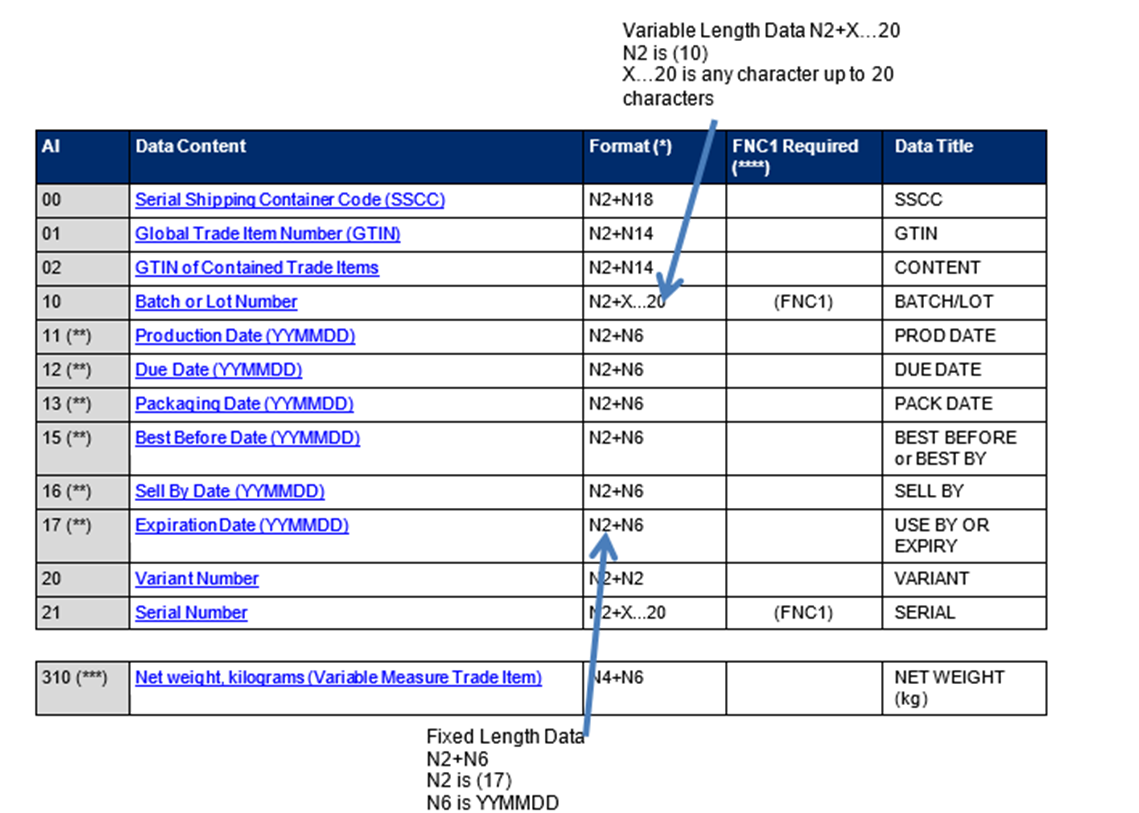
Task: Select AI cell 11 (**)
Action: [83, 337]
